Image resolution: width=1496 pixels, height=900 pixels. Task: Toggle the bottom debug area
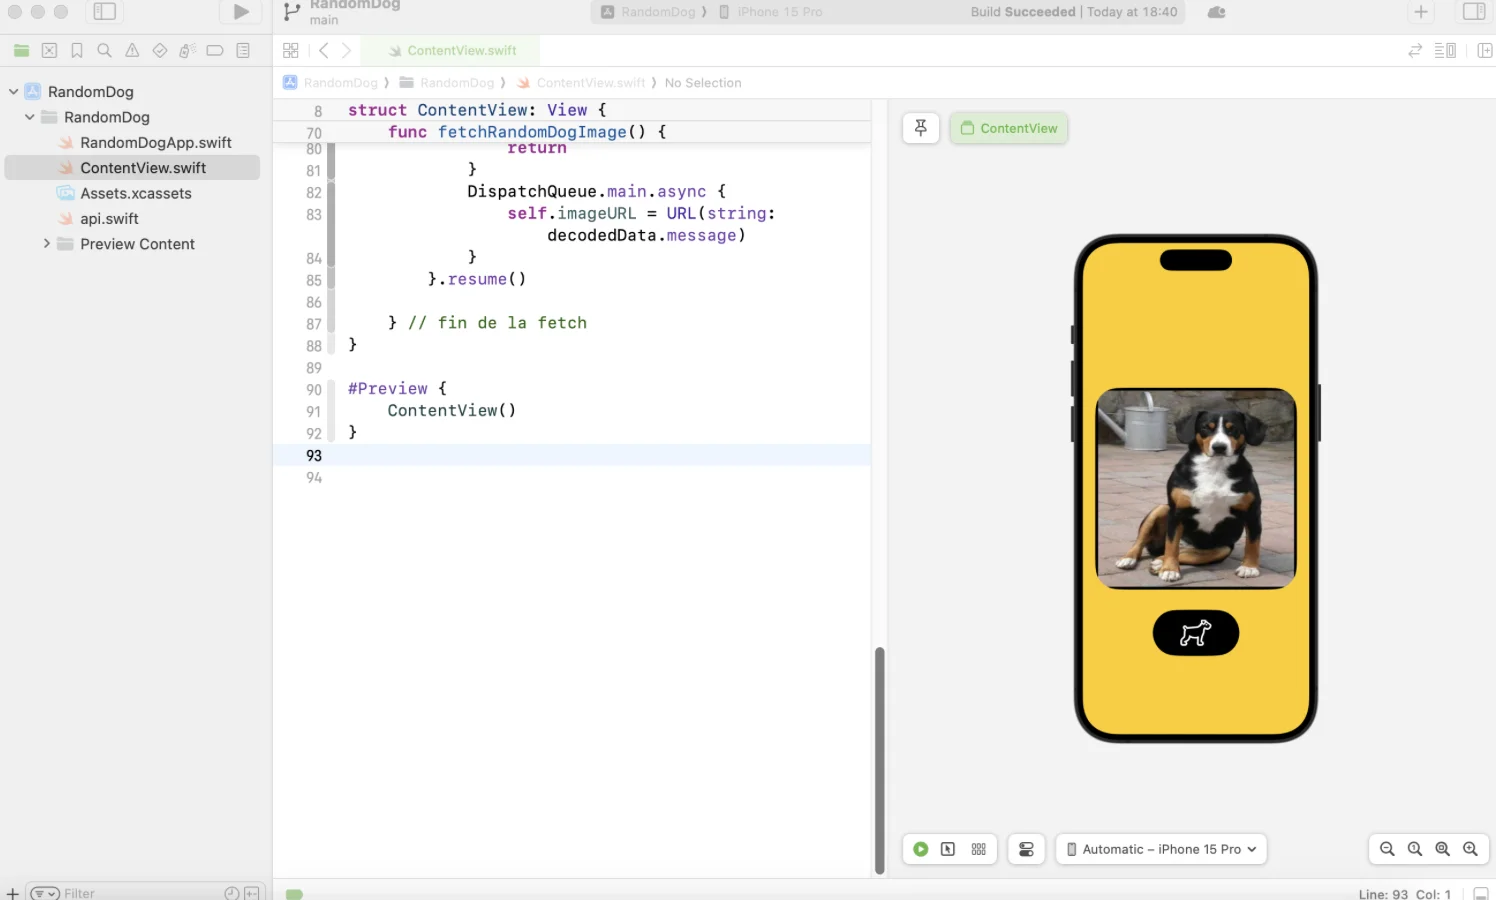coord(1481,893)
